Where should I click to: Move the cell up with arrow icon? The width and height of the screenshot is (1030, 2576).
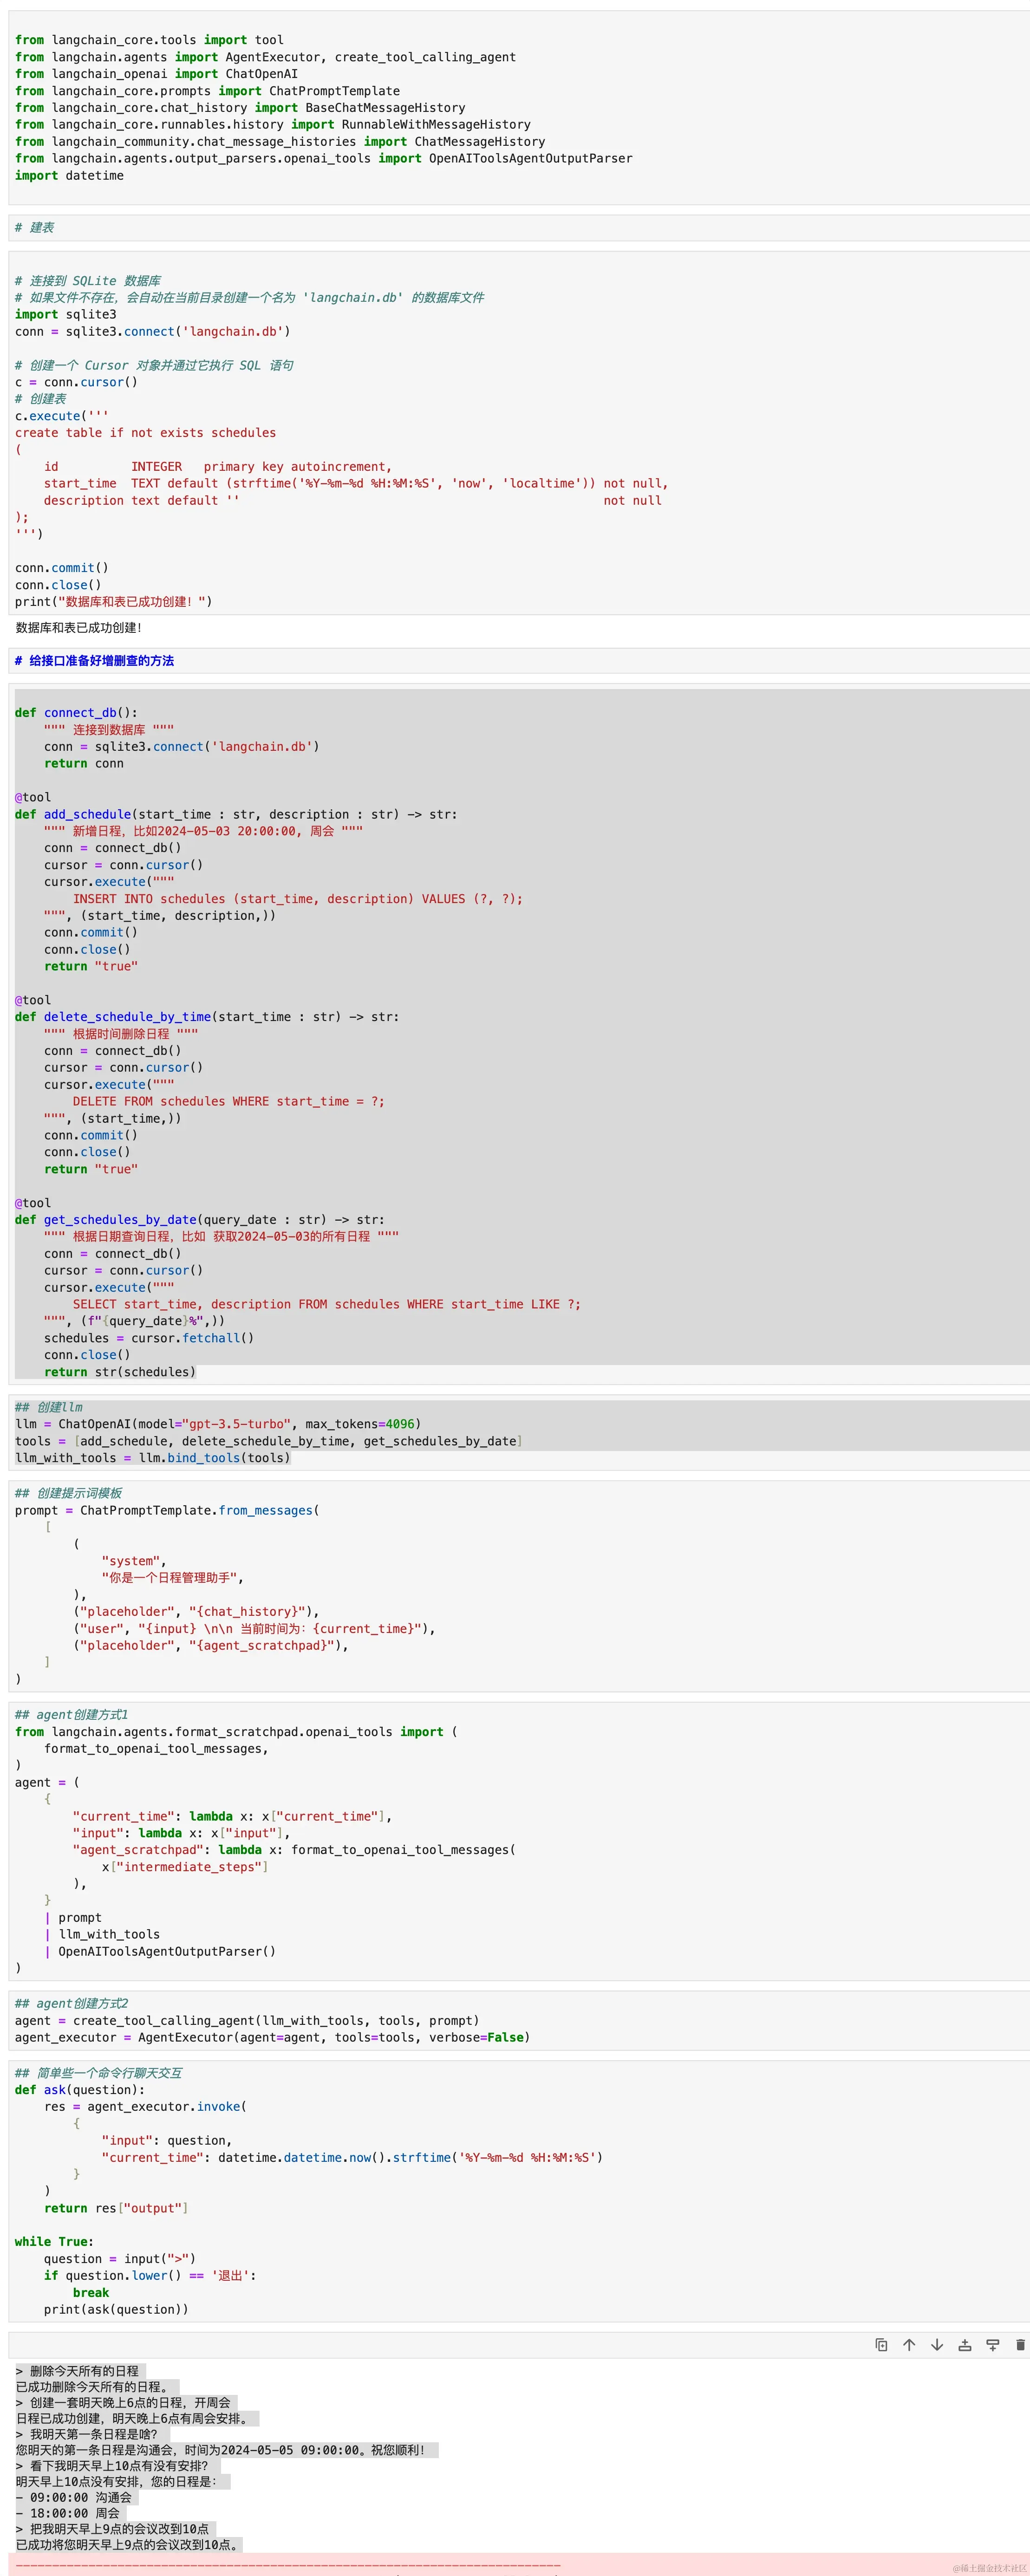(x=909, y=2344)
